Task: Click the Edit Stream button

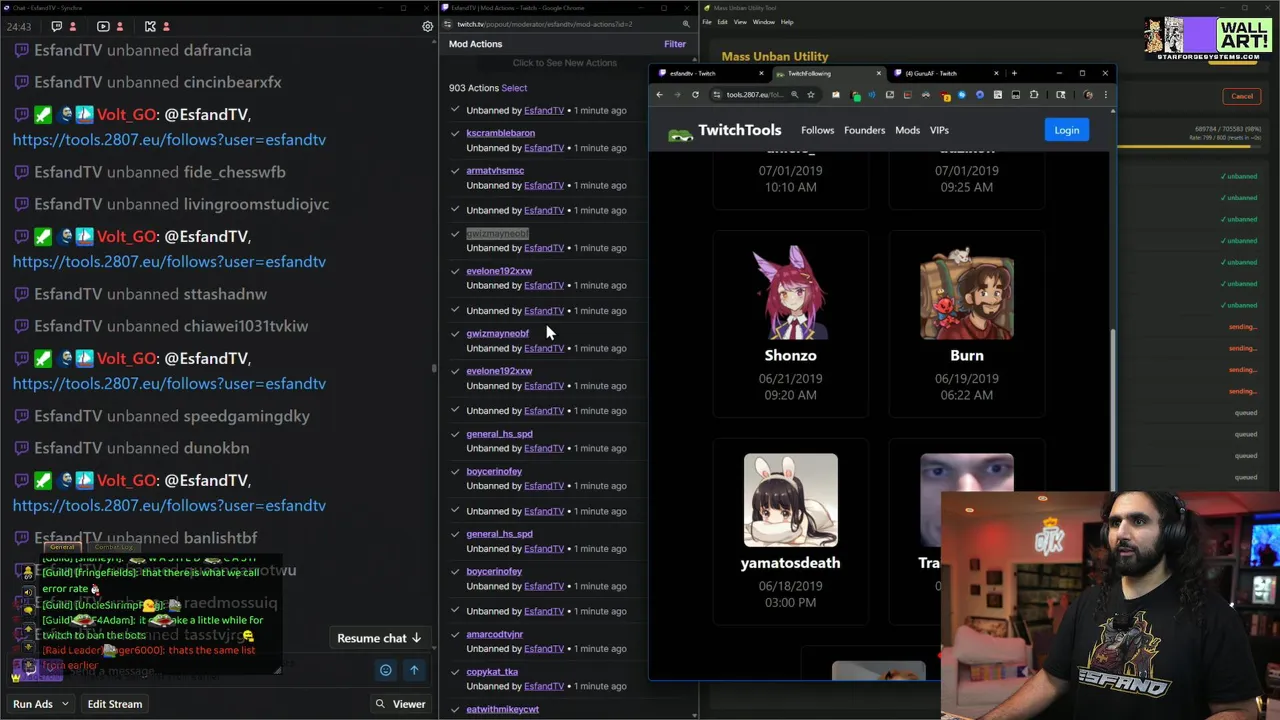Action: click(x=115, y=704)
